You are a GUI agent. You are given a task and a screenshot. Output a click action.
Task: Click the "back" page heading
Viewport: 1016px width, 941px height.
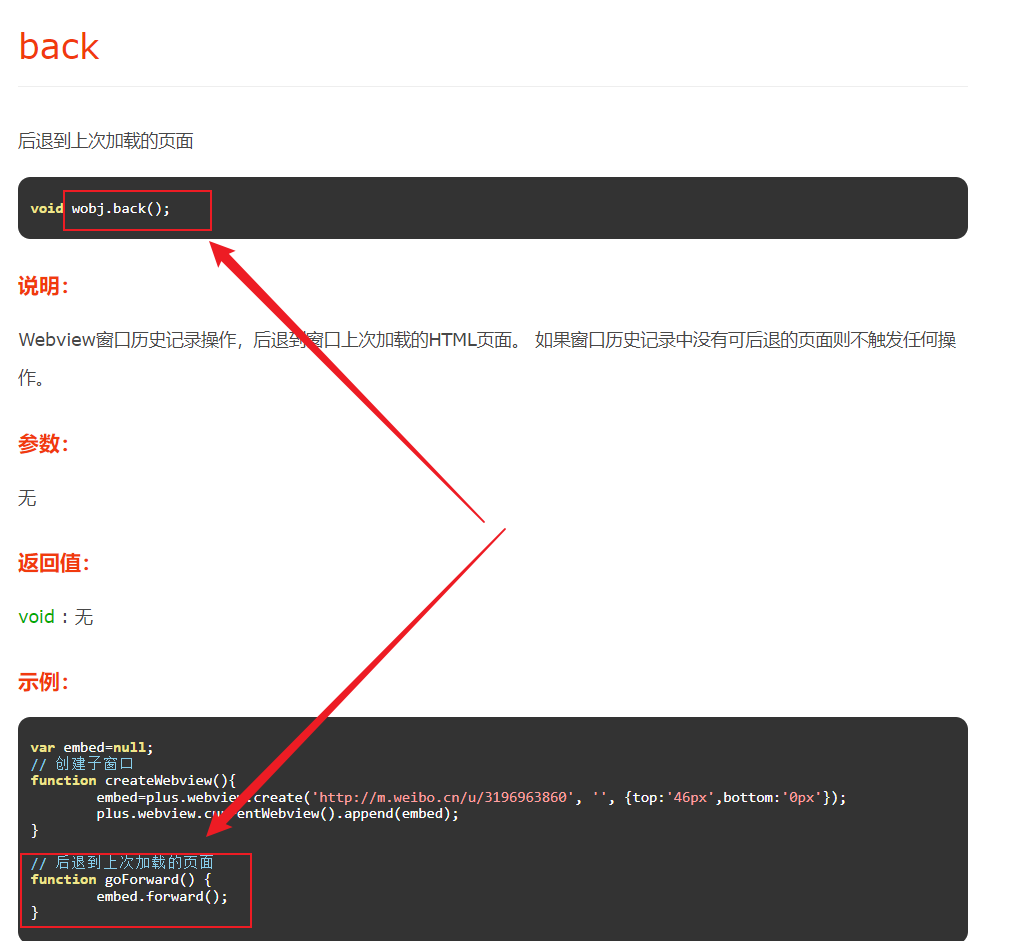click(59, 47)
